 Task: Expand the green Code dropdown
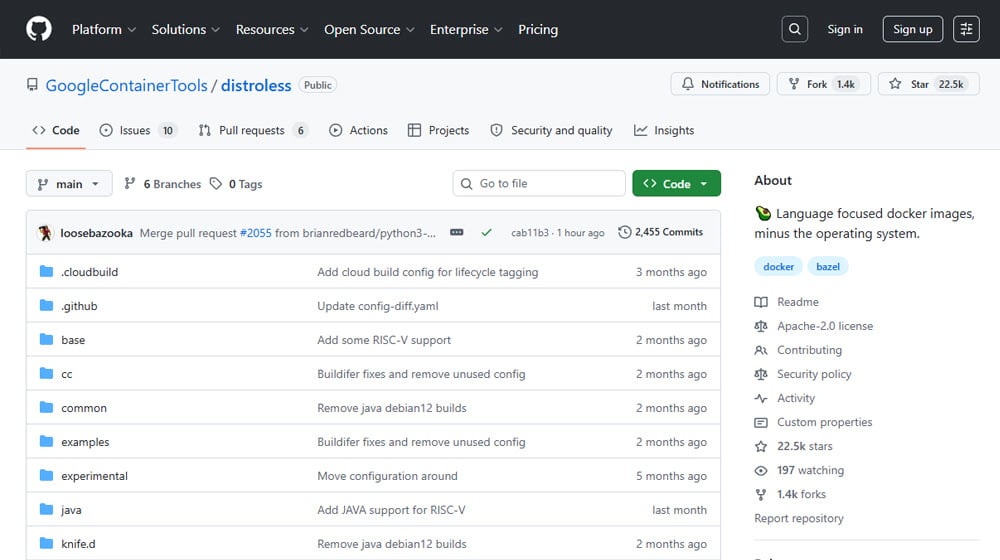[x=676, y=184]
